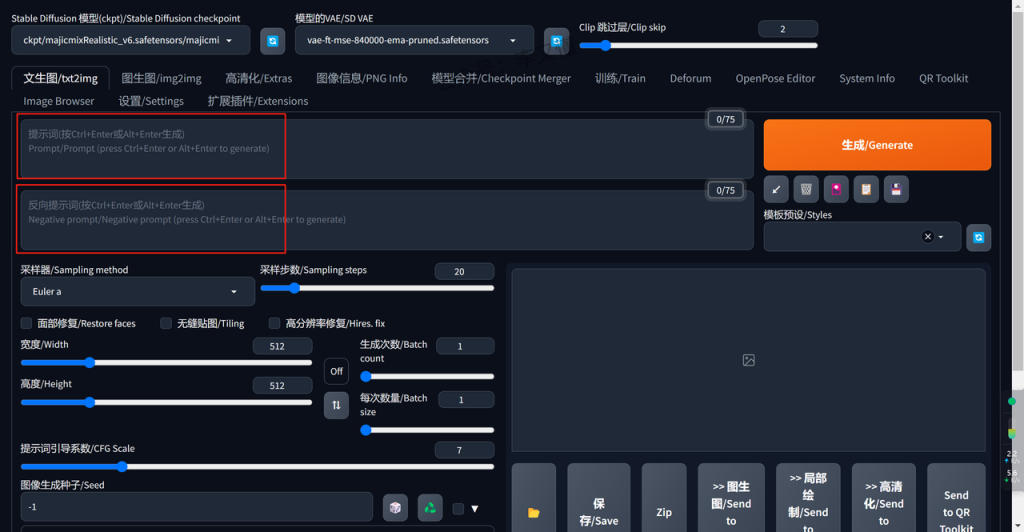Click the dice icon to randomize seed
This screenshot has height=532, width=1024.
click(x=395, y=508)
